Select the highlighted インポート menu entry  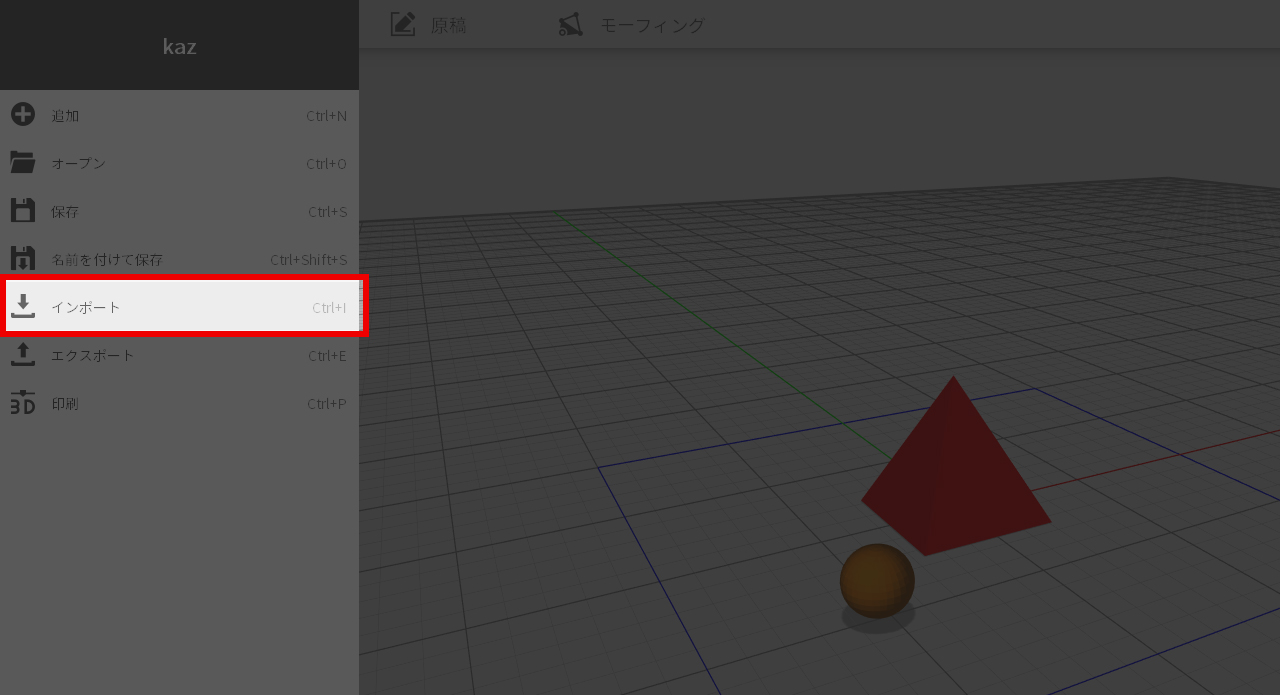pyautogui.click(x=180, y=307)
